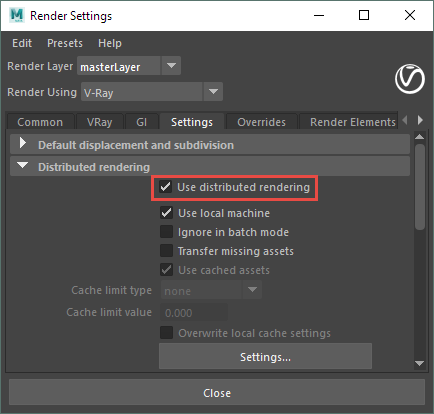This screenshot has width=434, height=414.
Task: Click the V-Ray logo icon
Action: (410, 79)
